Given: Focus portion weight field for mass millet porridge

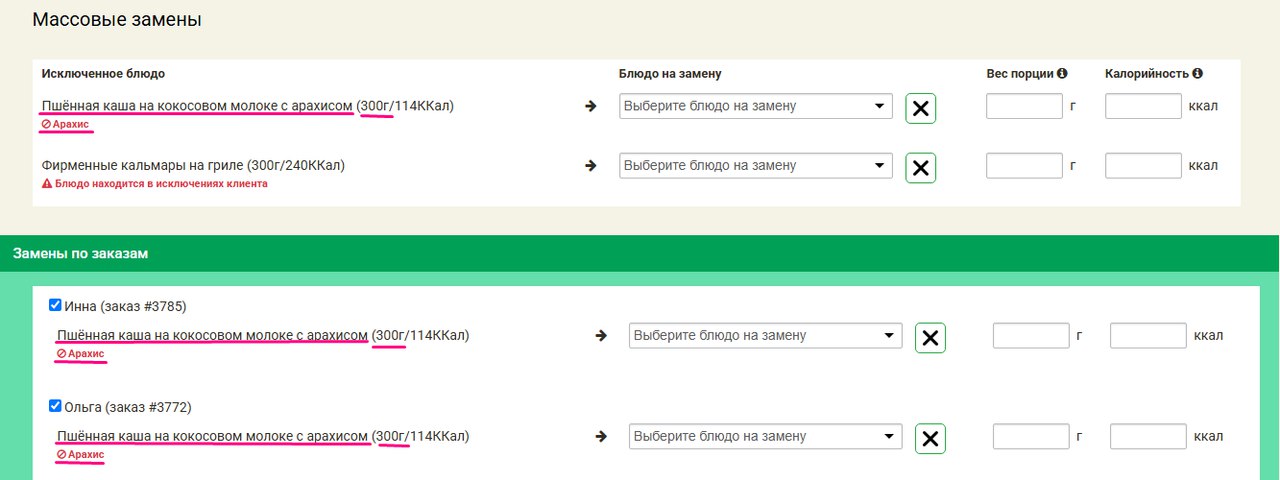Looking at the screenshot, I should [x=1024, y=106].
